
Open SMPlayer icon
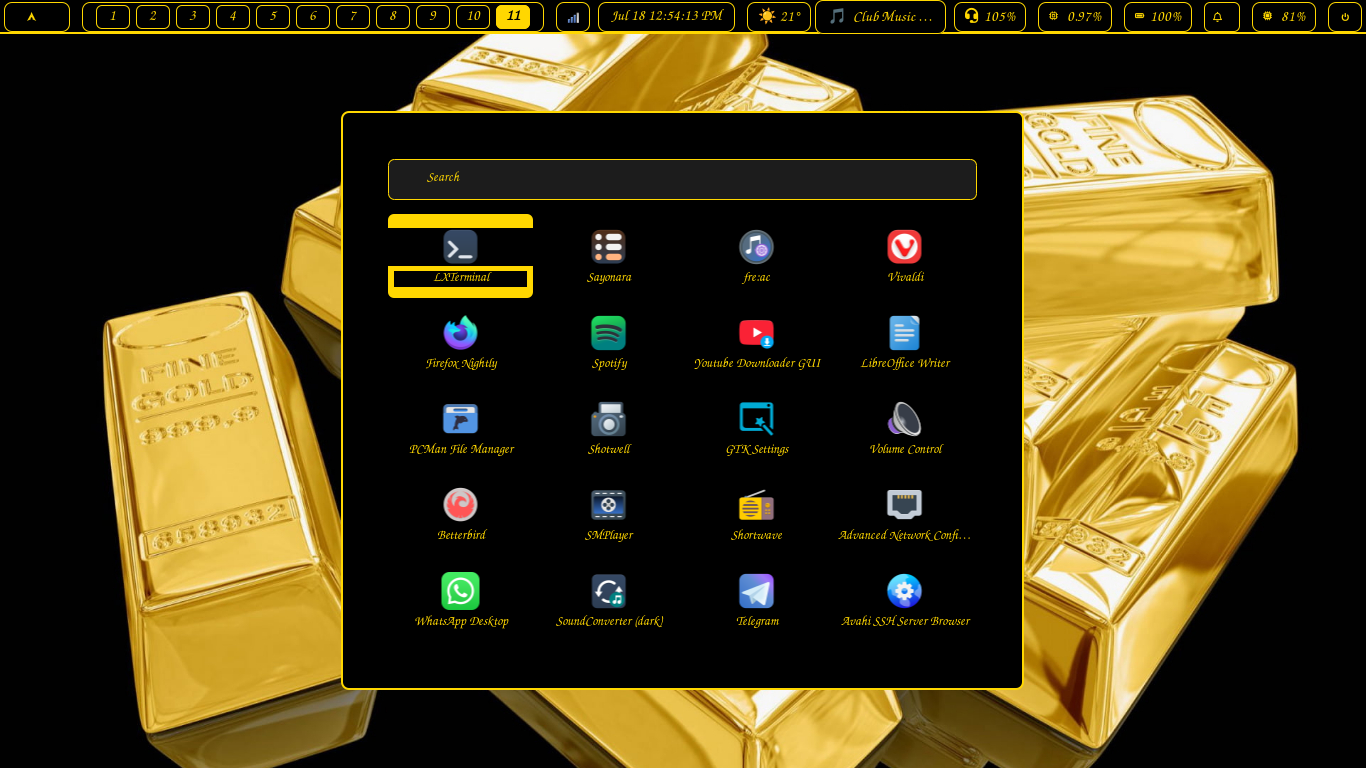coord(608,505)
